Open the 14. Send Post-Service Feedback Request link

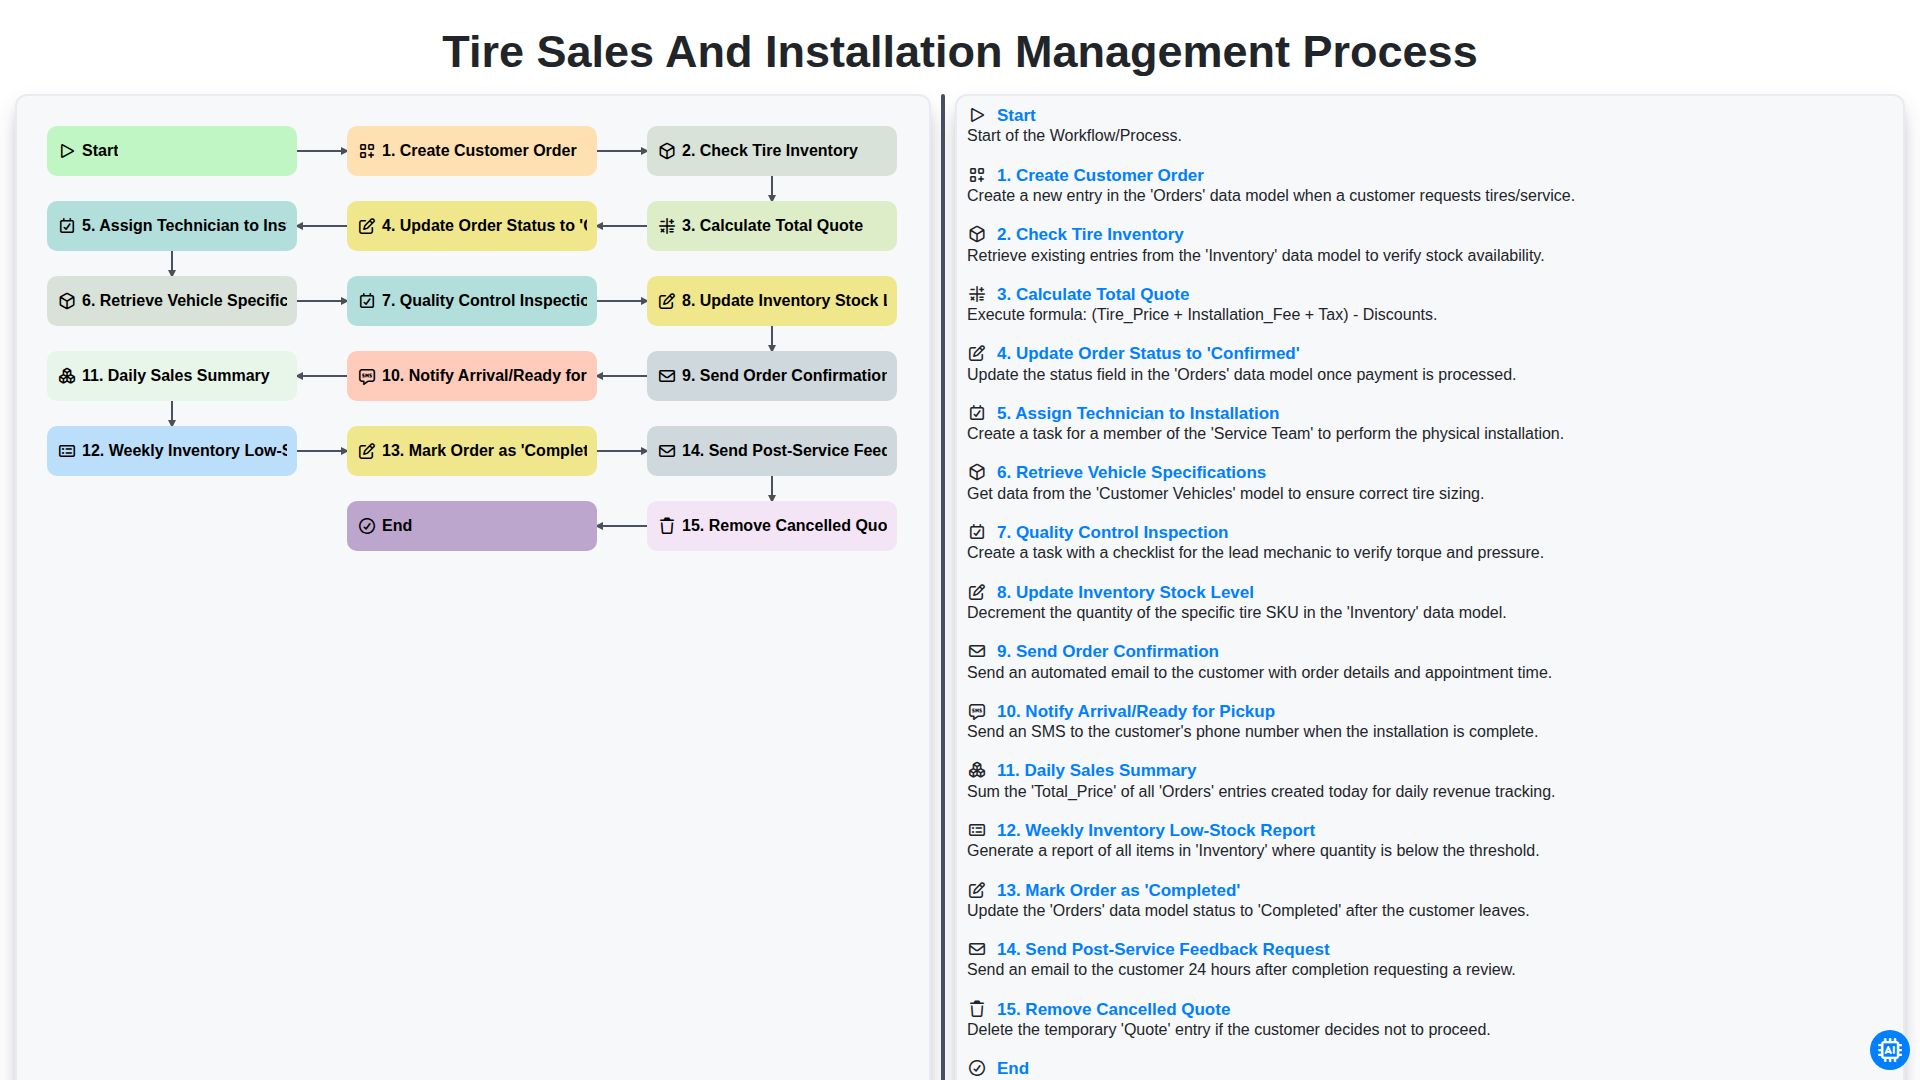1163,949
